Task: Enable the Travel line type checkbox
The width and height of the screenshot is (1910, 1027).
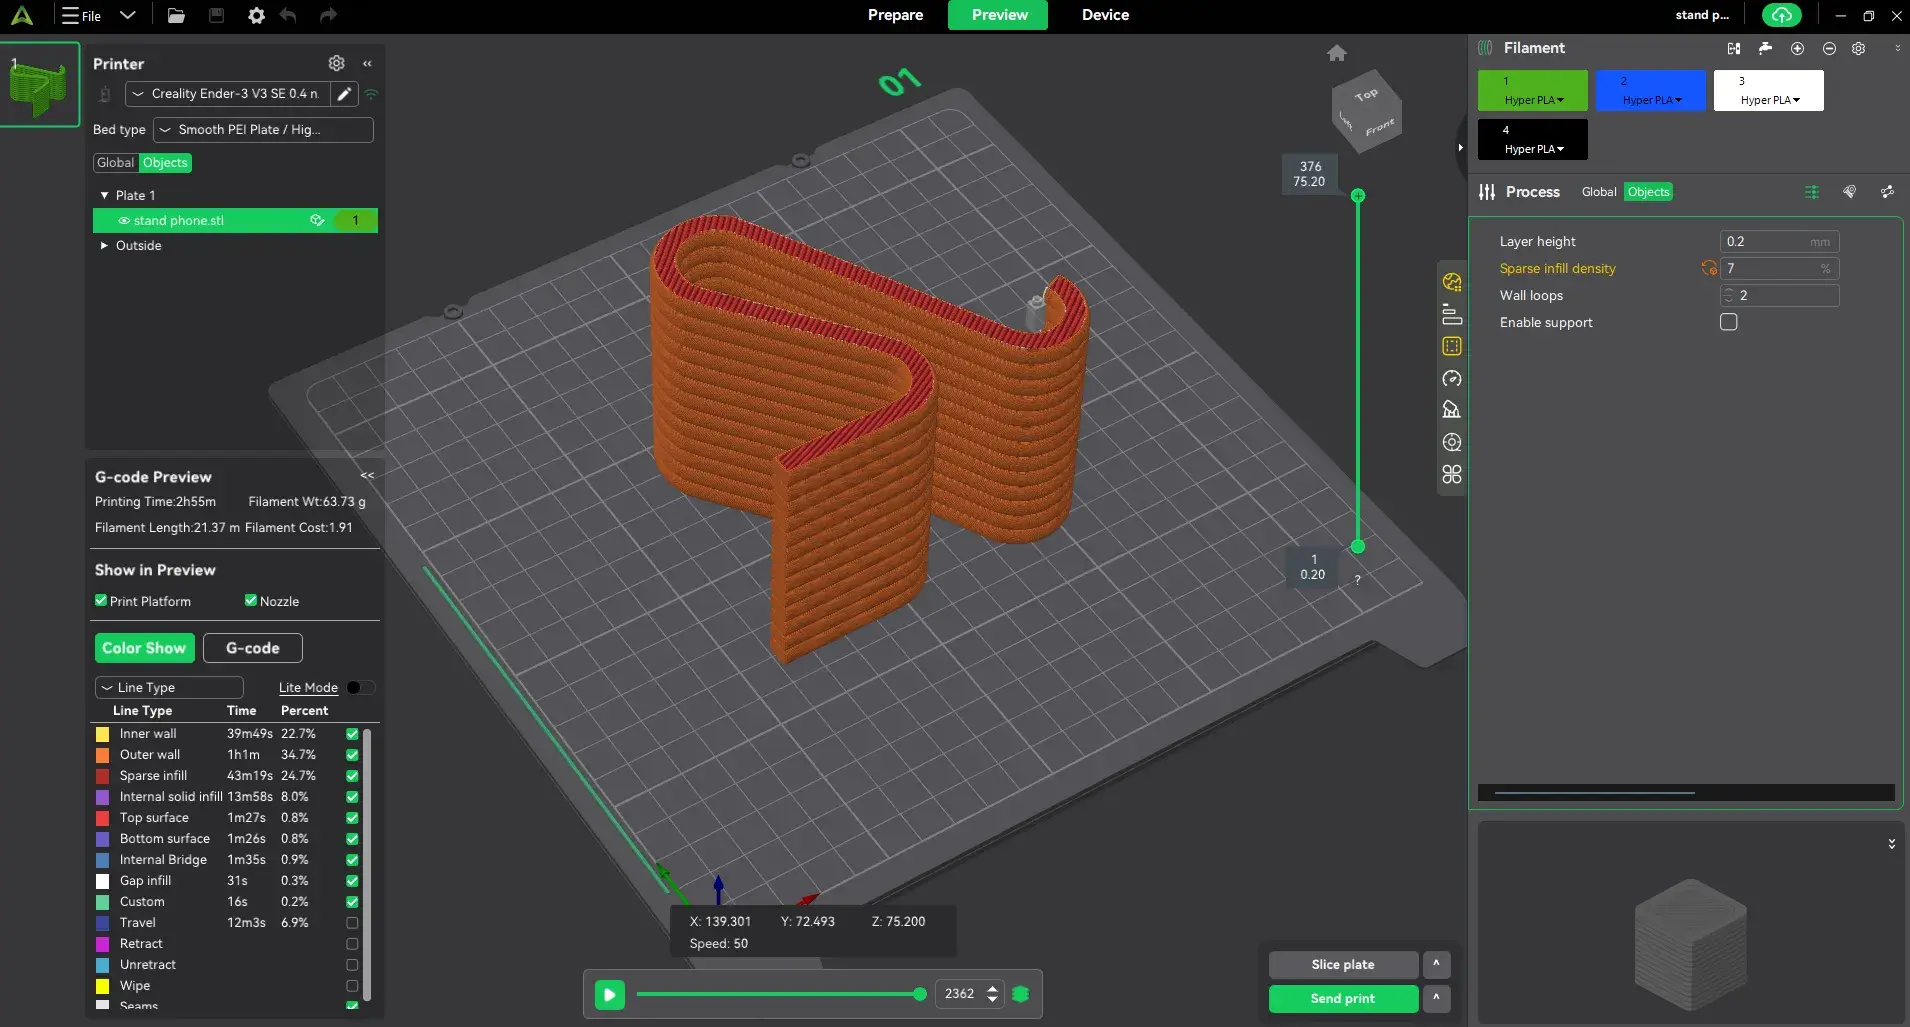Action: (352, 923)
